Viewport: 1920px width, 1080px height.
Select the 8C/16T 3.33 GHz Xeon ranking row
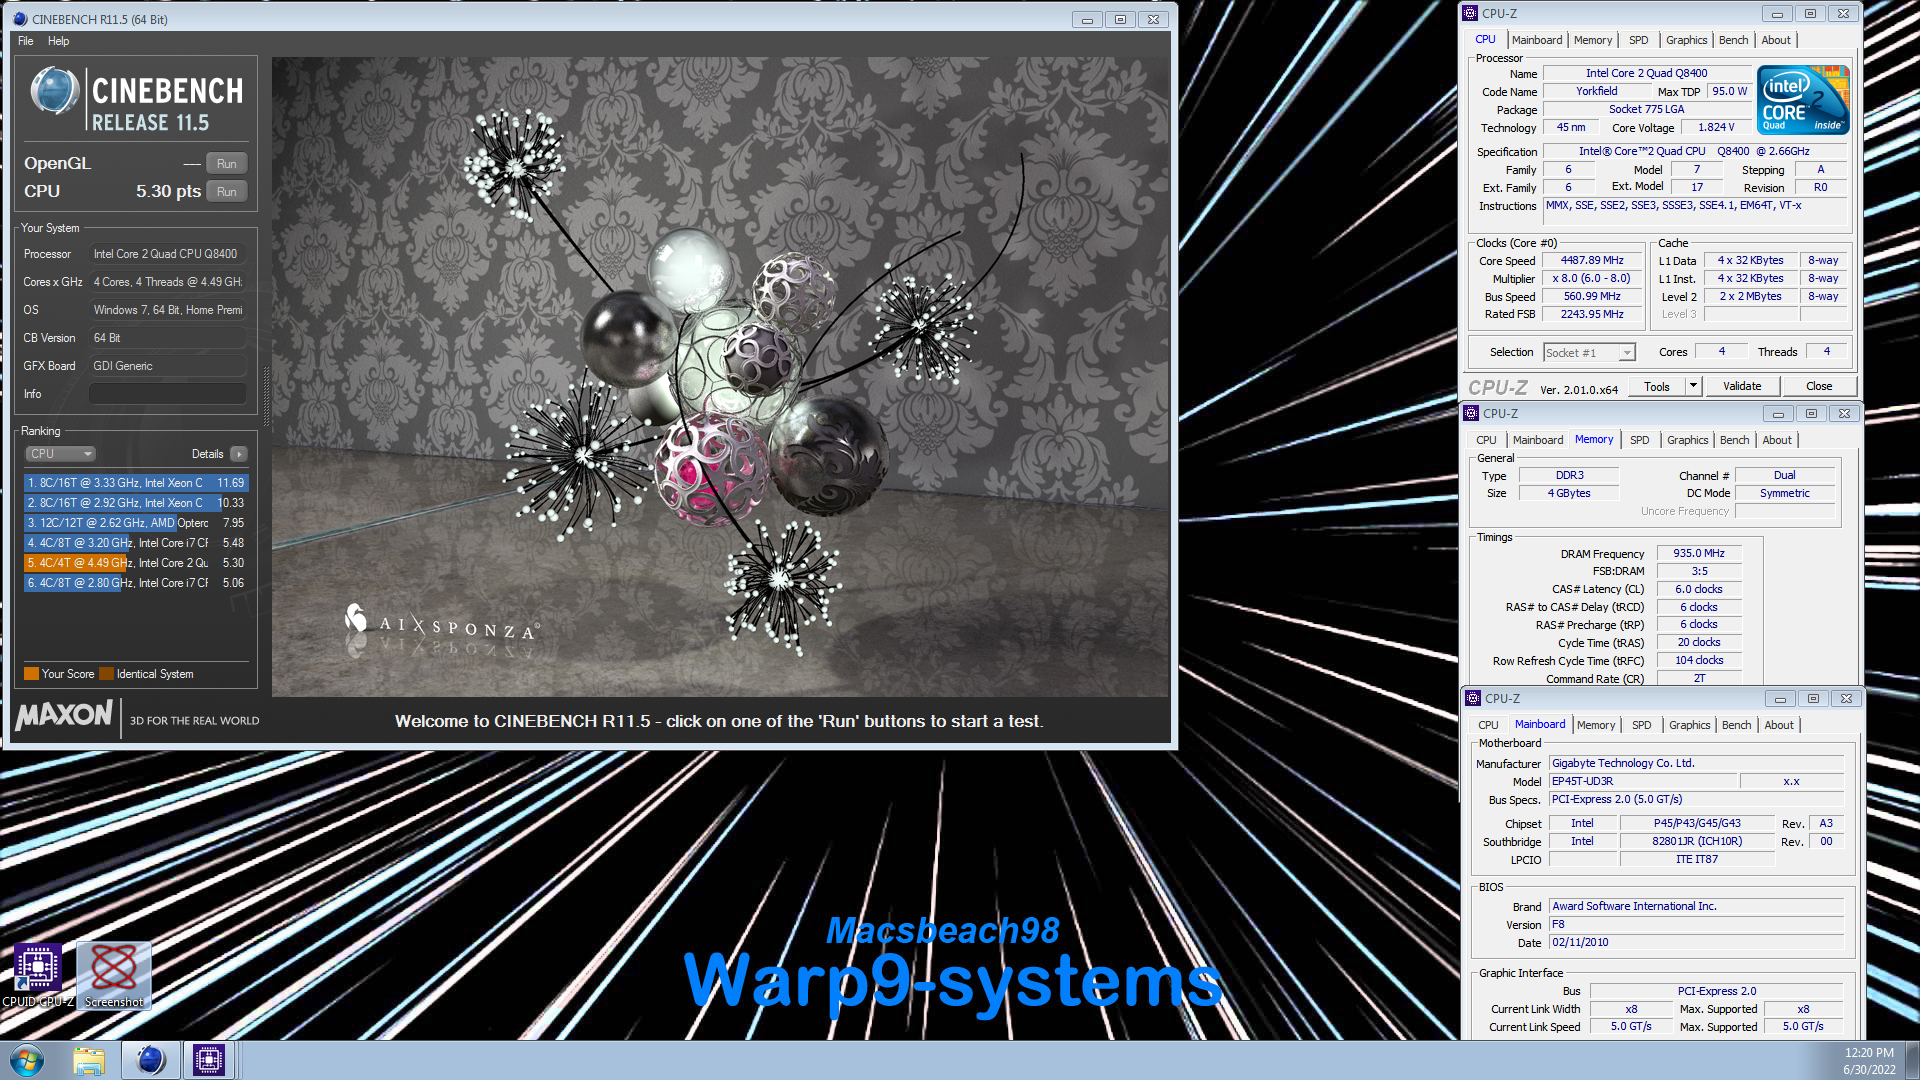tap(135, 483)
